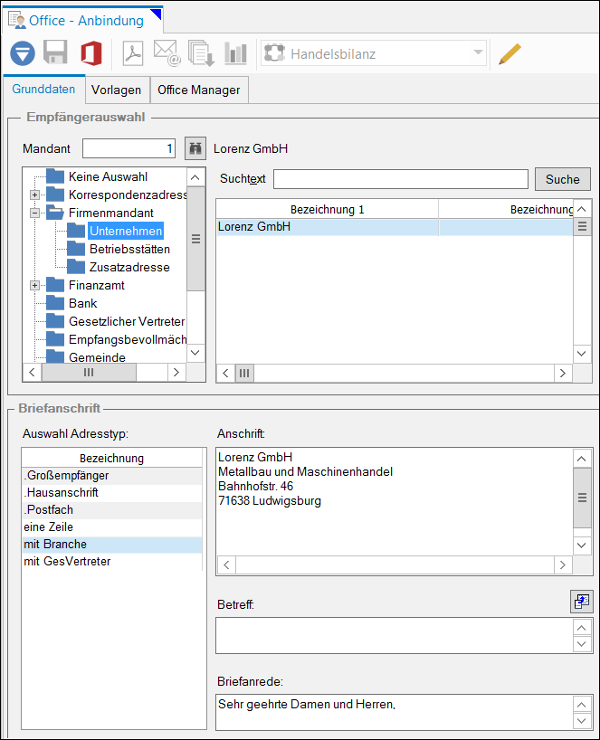The width and height of the screenshot is (600, 740).
Task: Select the eine Zeile address type
Action: [112, 527]
